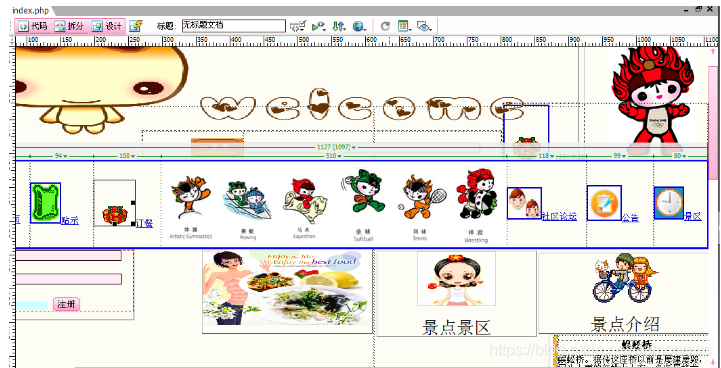Viewport: 721px width, 368px height.
Task: Click the 公告 link
Action: coord(630,218)
